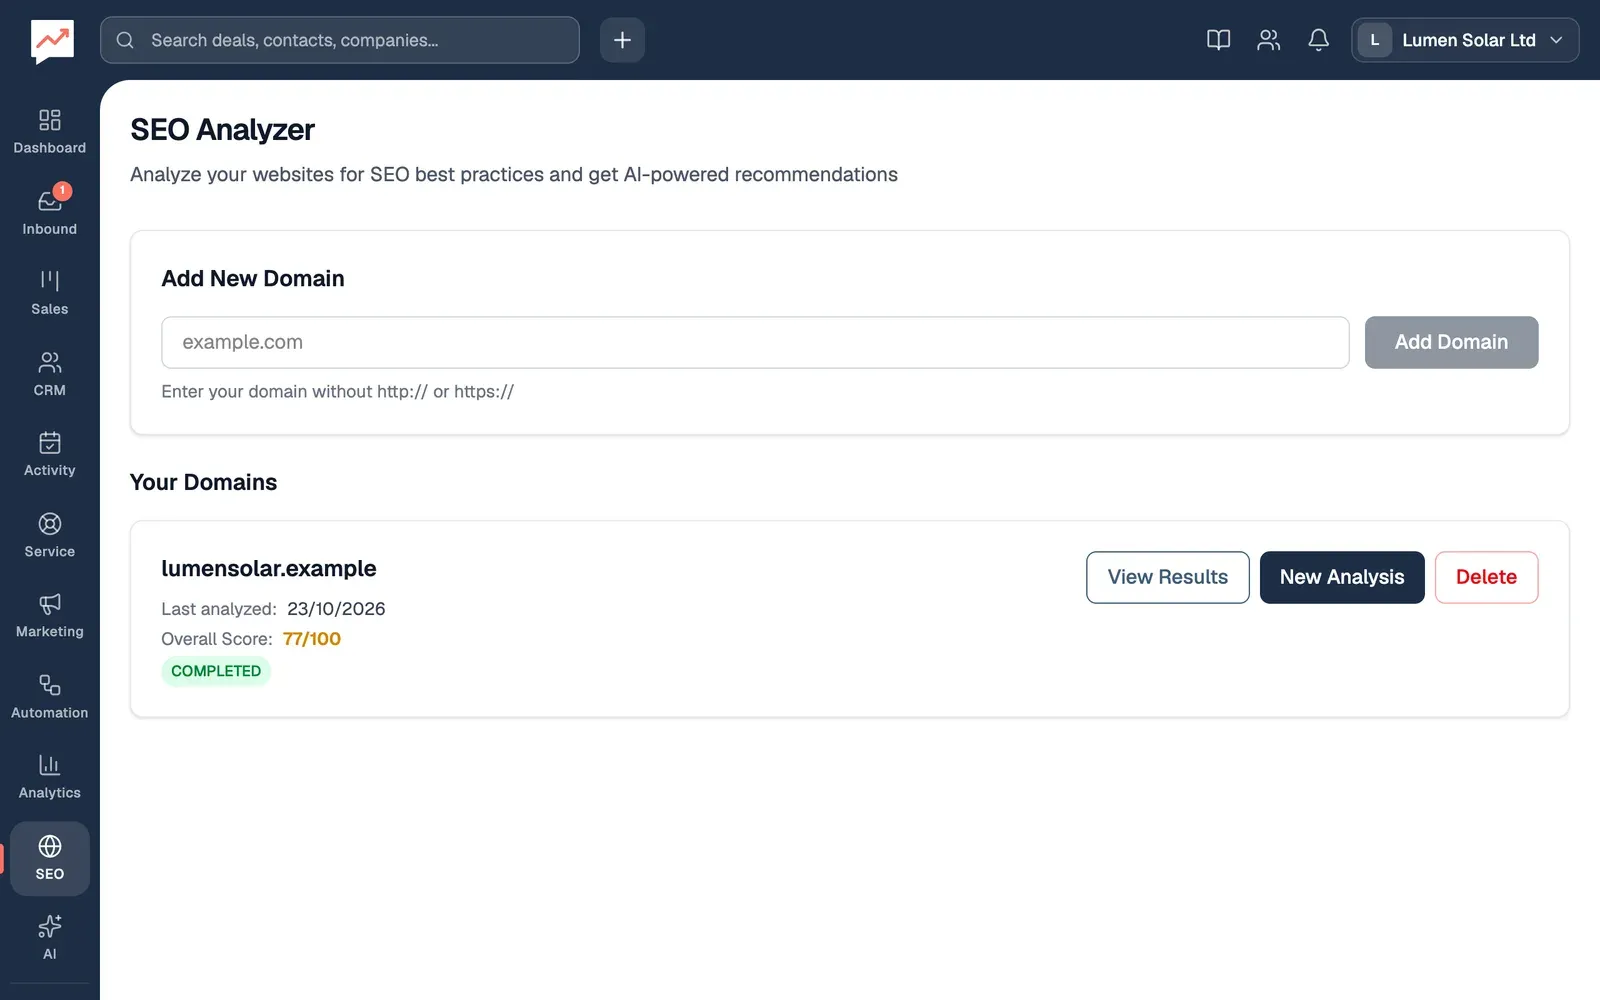
Task: Open the Marketing section
Action: coord(50,615)
